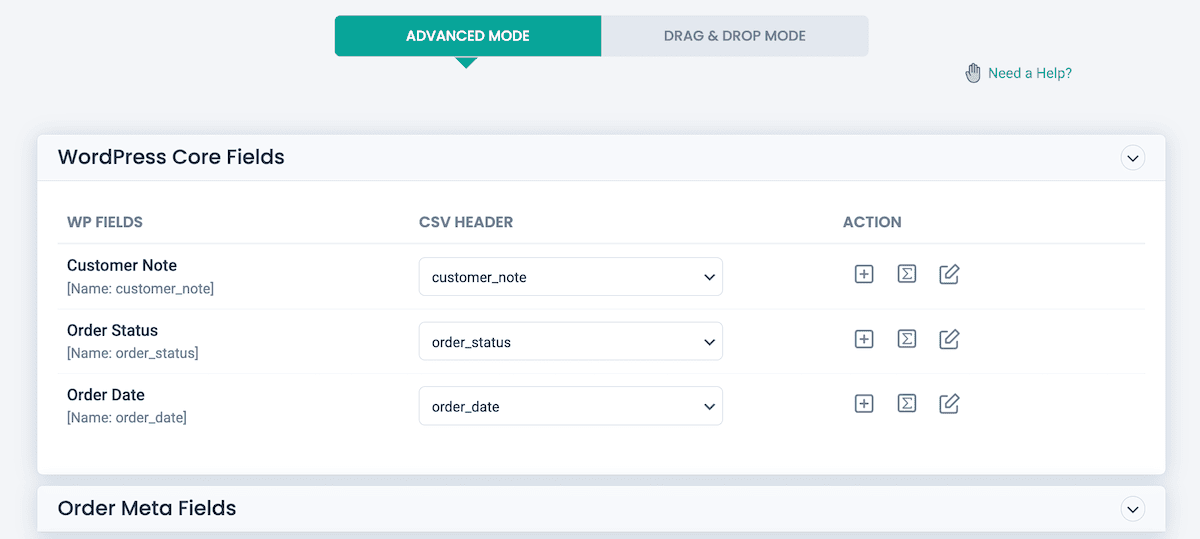This screenshot has height=539, width=1200.
Task: Click the plus icon in Order Date row
Action: [864, 404]
